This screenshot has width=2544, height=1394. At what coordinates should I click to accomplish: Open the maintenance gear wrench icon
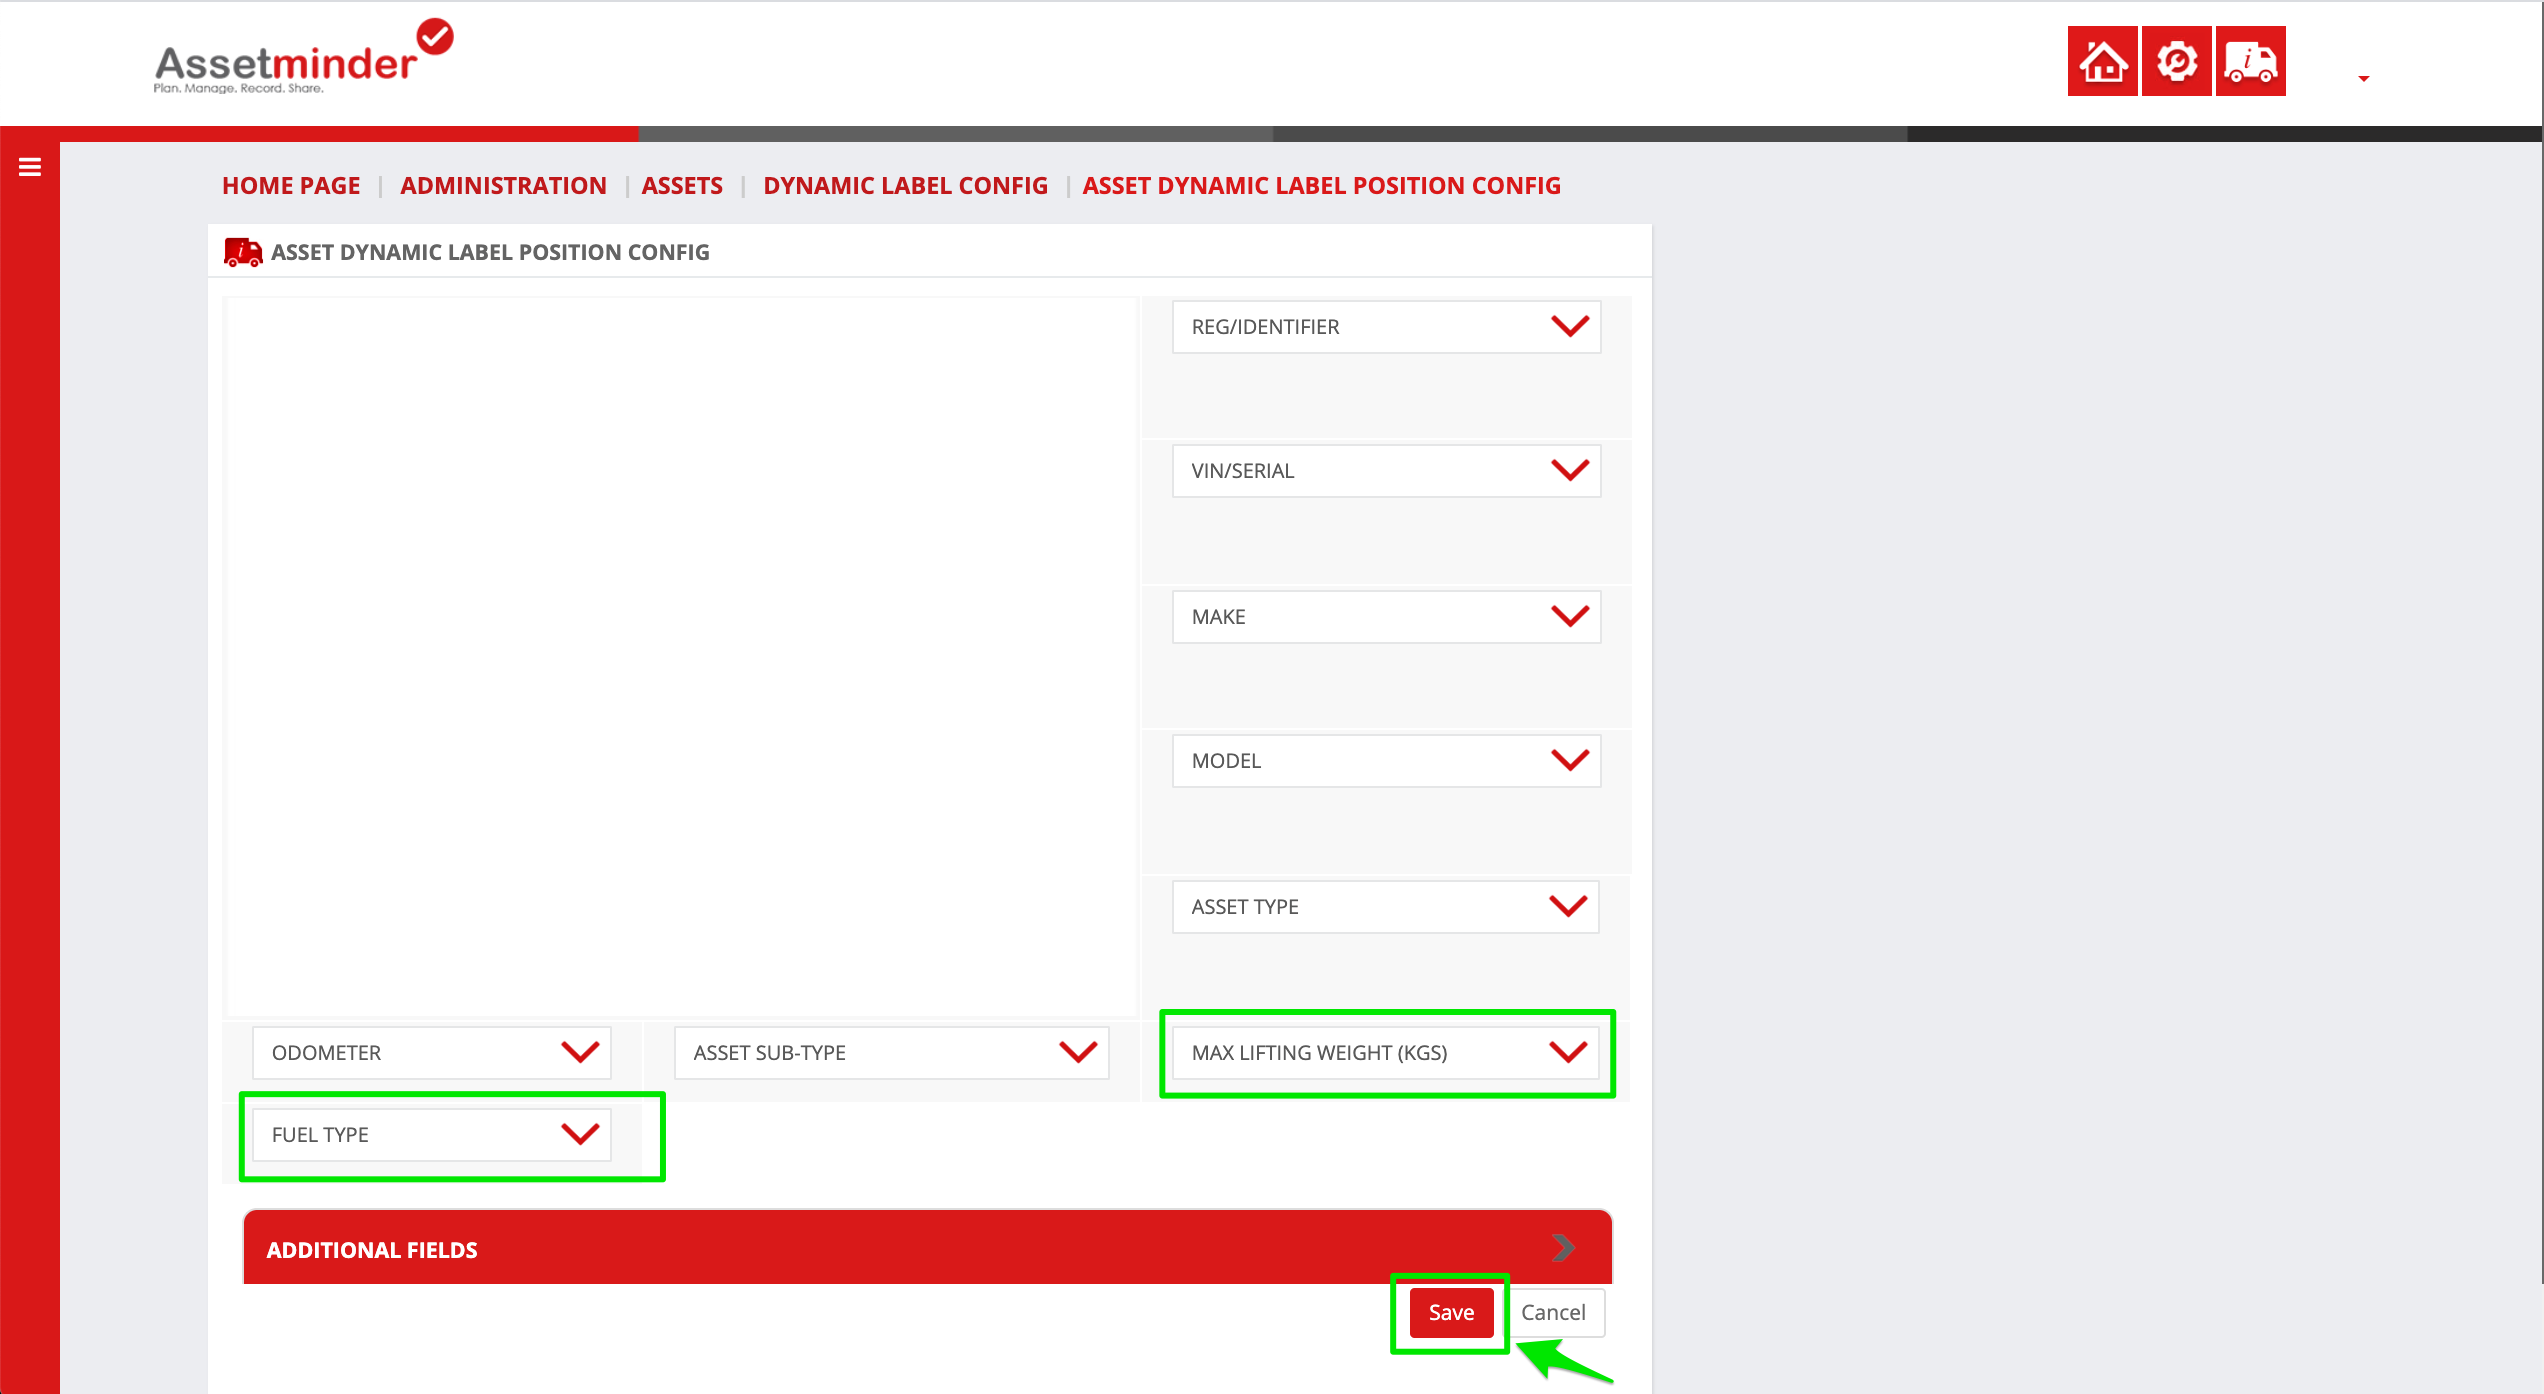pyautogui.click(x=2176, y=61)
